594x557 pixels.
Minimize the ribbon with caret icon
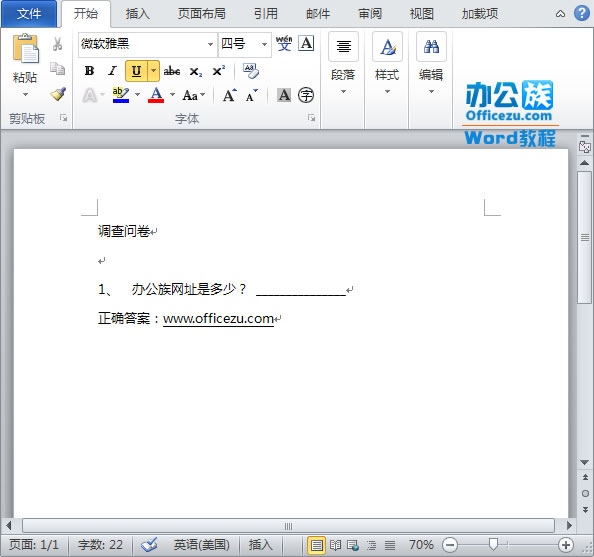560,14
